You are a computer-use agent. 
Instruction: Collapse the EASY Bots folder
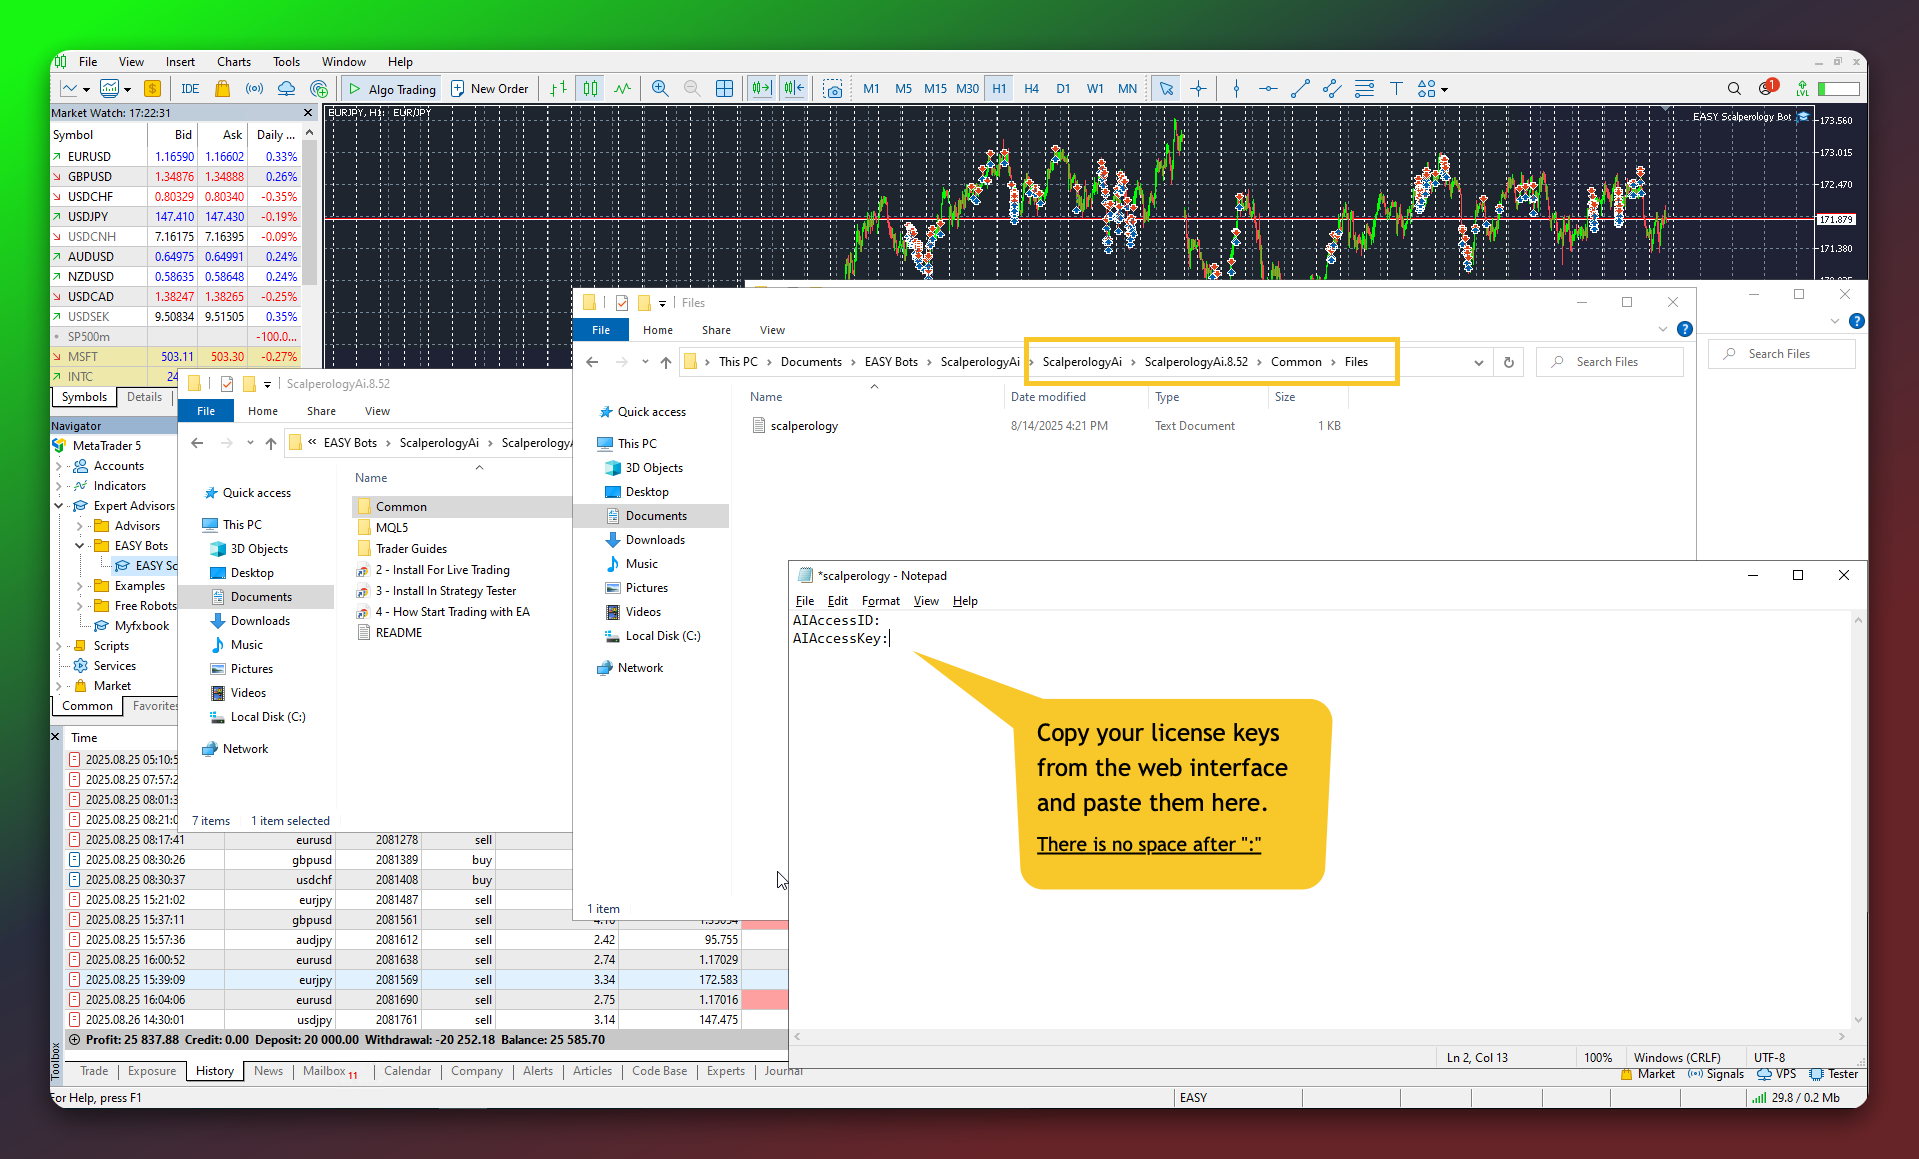tap(79, 546)
